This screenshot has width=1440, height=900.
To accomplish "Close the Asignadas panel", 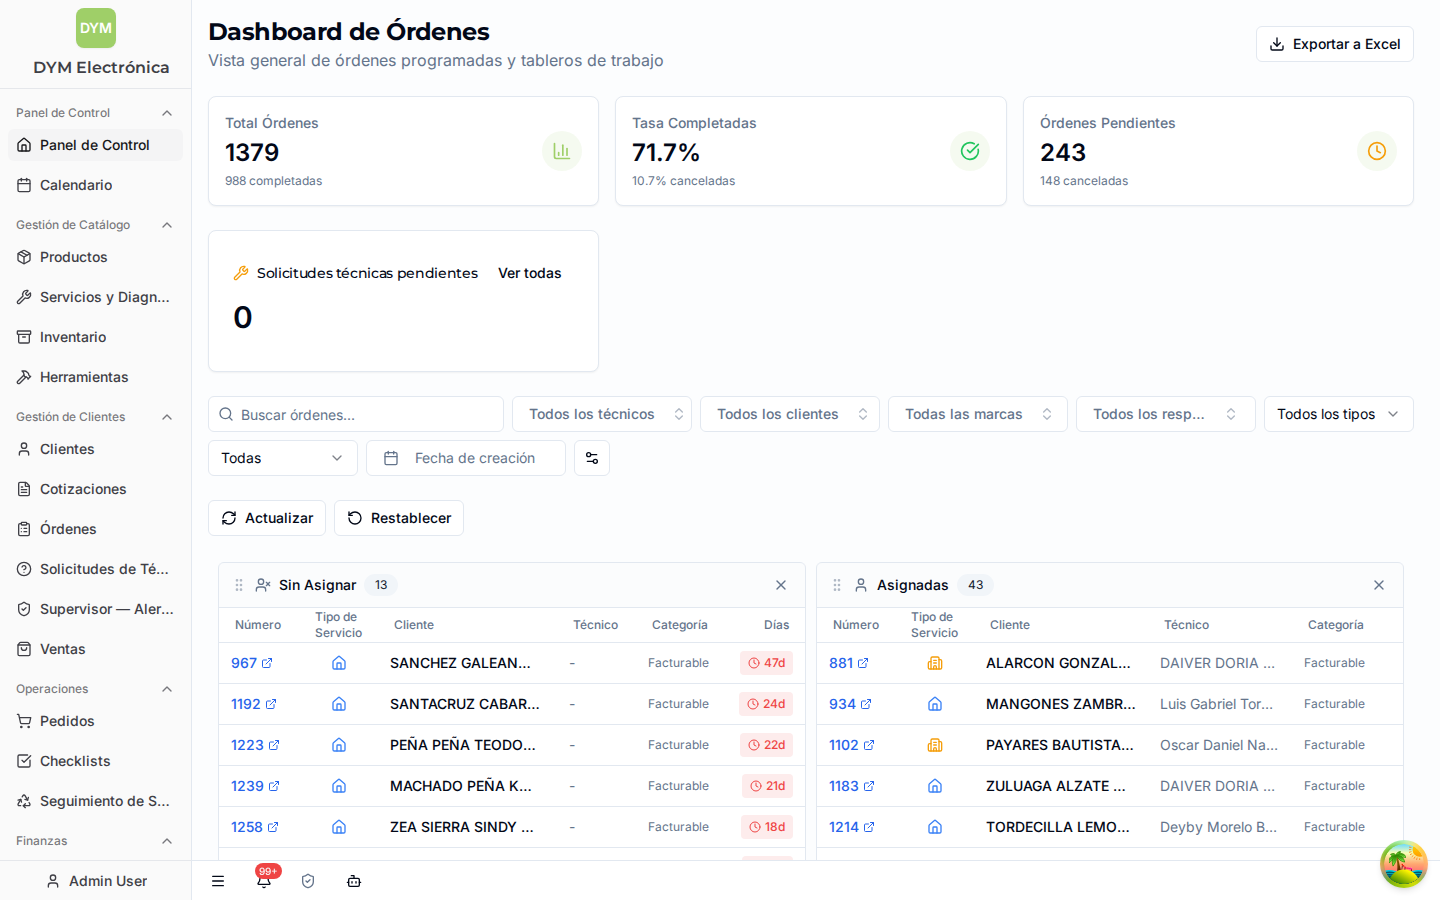I will pyautogui.click(x=1379, y=585).
